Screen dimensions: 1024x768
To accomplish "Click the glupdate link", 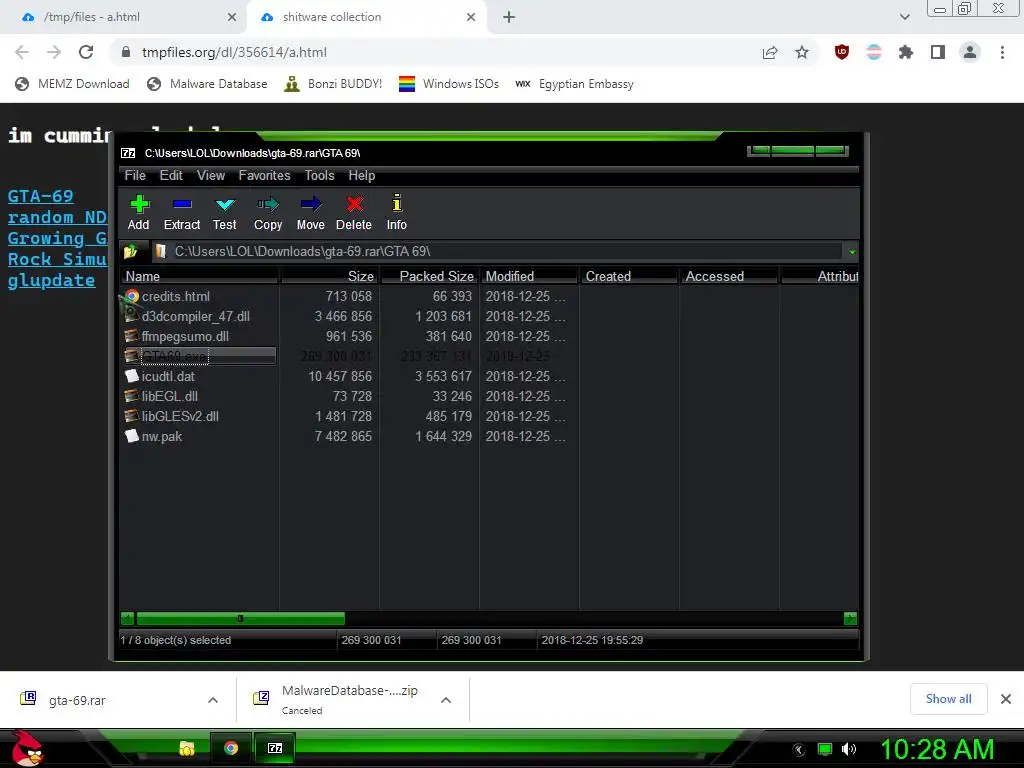I will pos(52,280).
